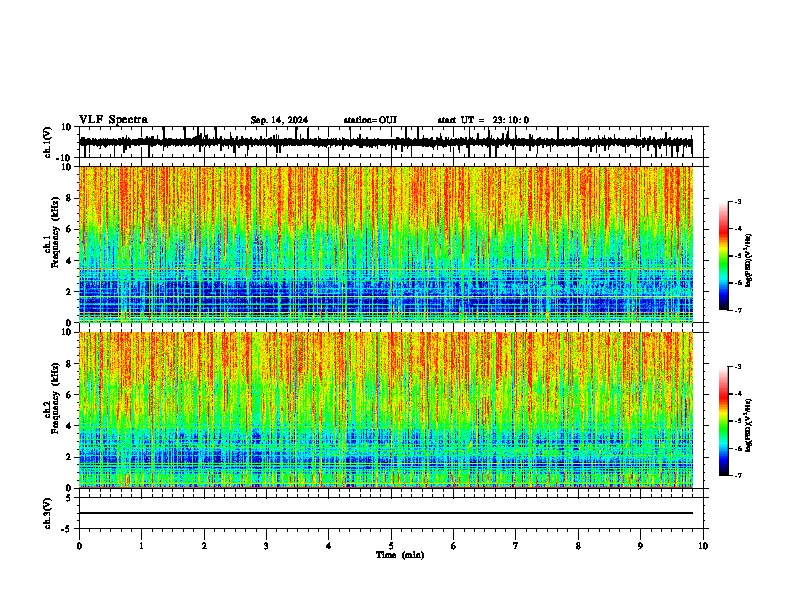Click the "ch.3(V)" axis label
This screenshot has height=612, width=792.
(x=48, y=513)
